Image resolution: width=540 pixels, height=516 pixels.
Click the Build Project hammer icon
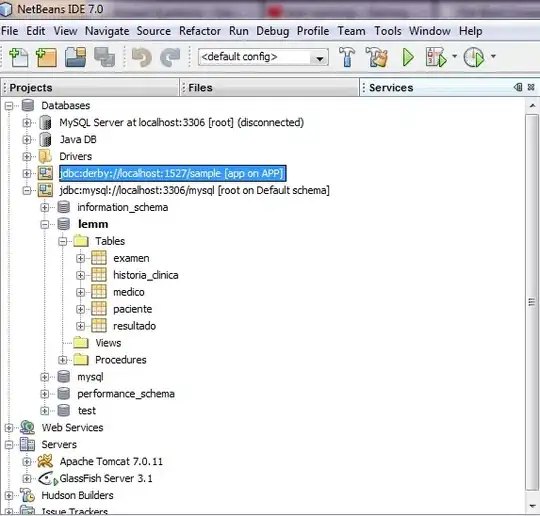click(x=347, y=57)
